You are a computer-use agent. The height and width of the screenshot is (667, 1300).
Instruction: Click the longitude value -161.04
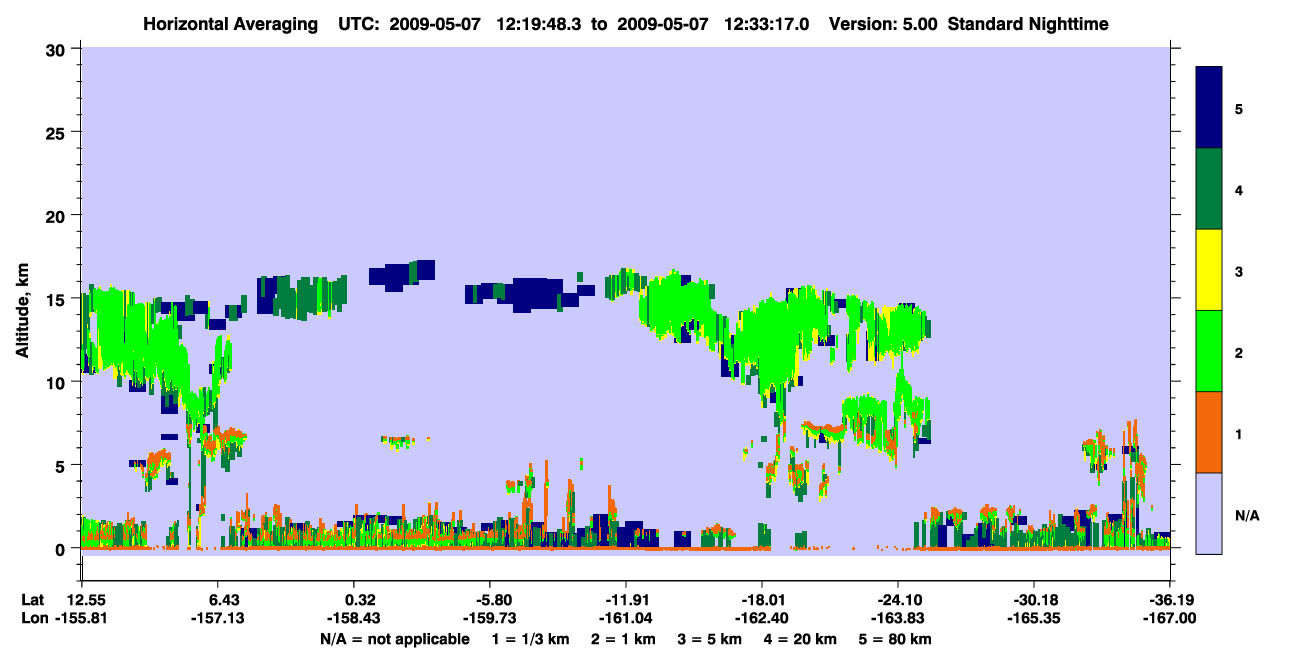tap(626, 619)
